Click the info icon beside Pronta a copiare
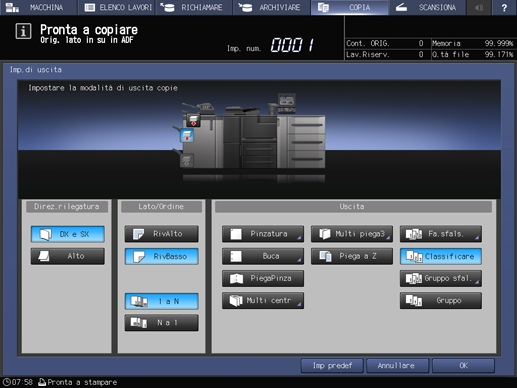 click(23, 31)
